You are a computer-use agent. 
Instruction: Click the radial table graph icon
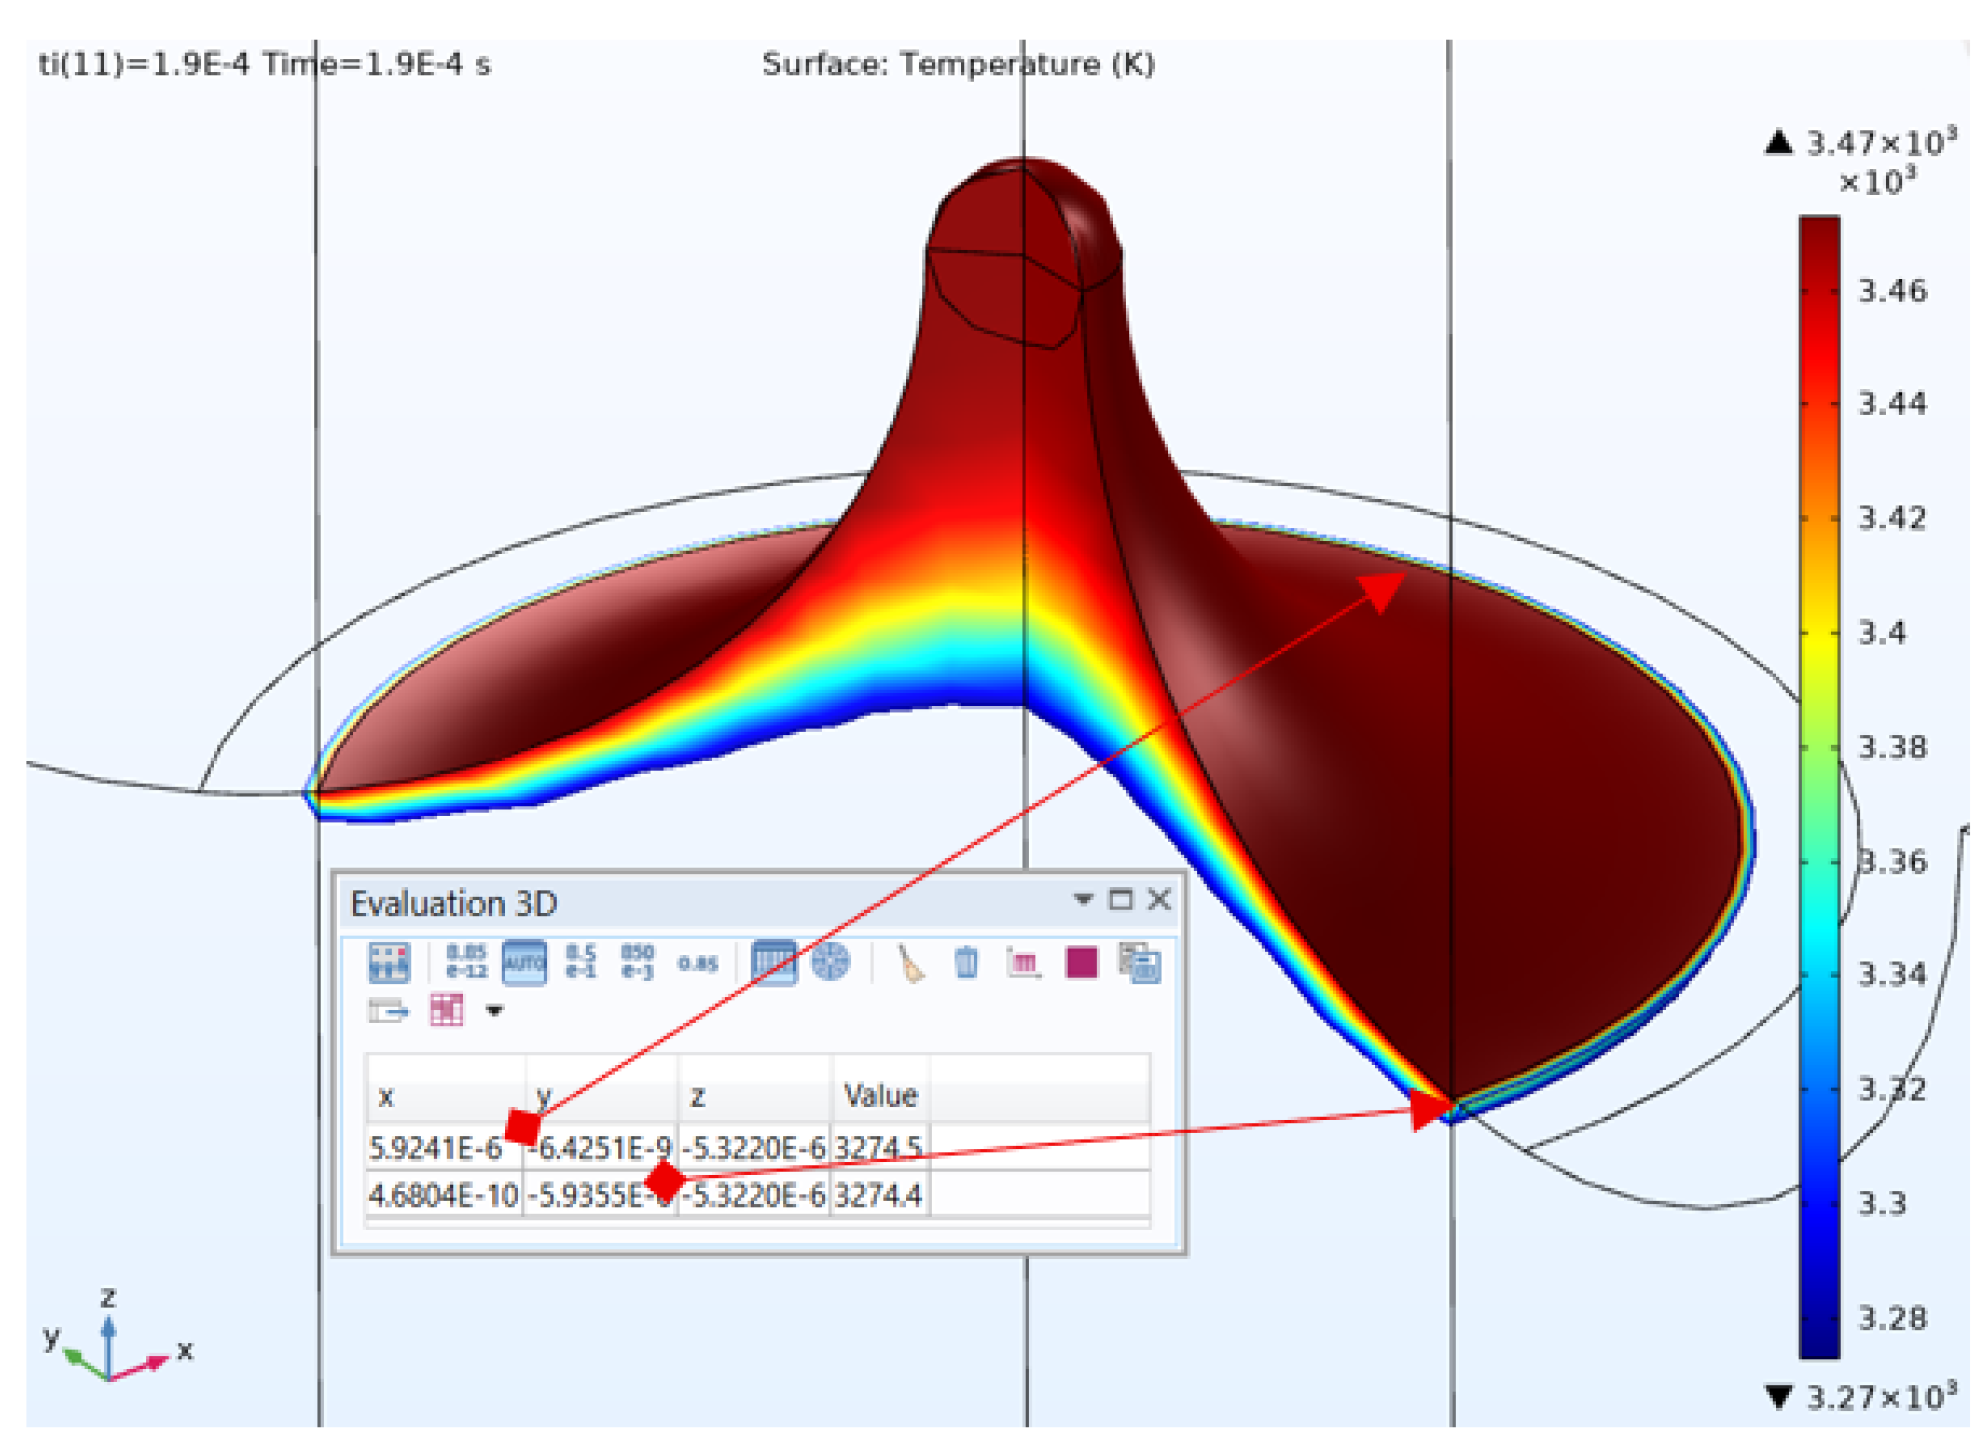pyautogui.click(x=834, y=960)
